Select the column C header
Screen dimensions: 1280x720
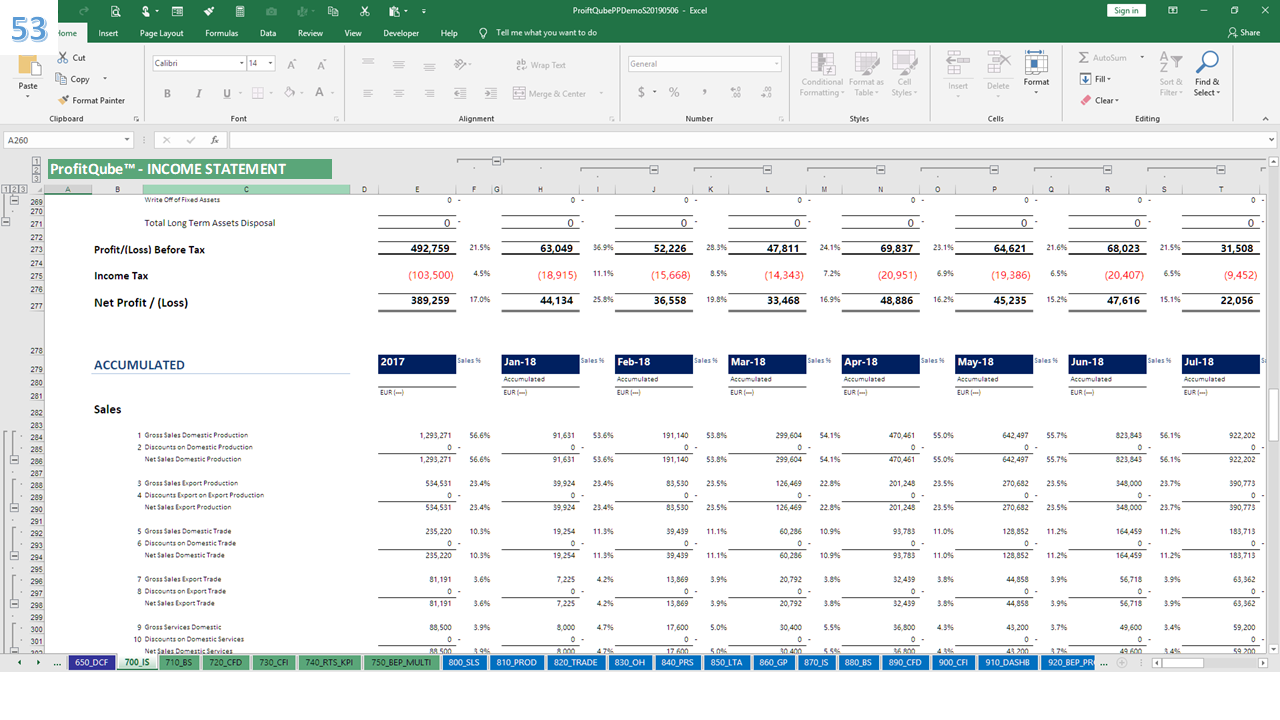click(x=246, y=189)
